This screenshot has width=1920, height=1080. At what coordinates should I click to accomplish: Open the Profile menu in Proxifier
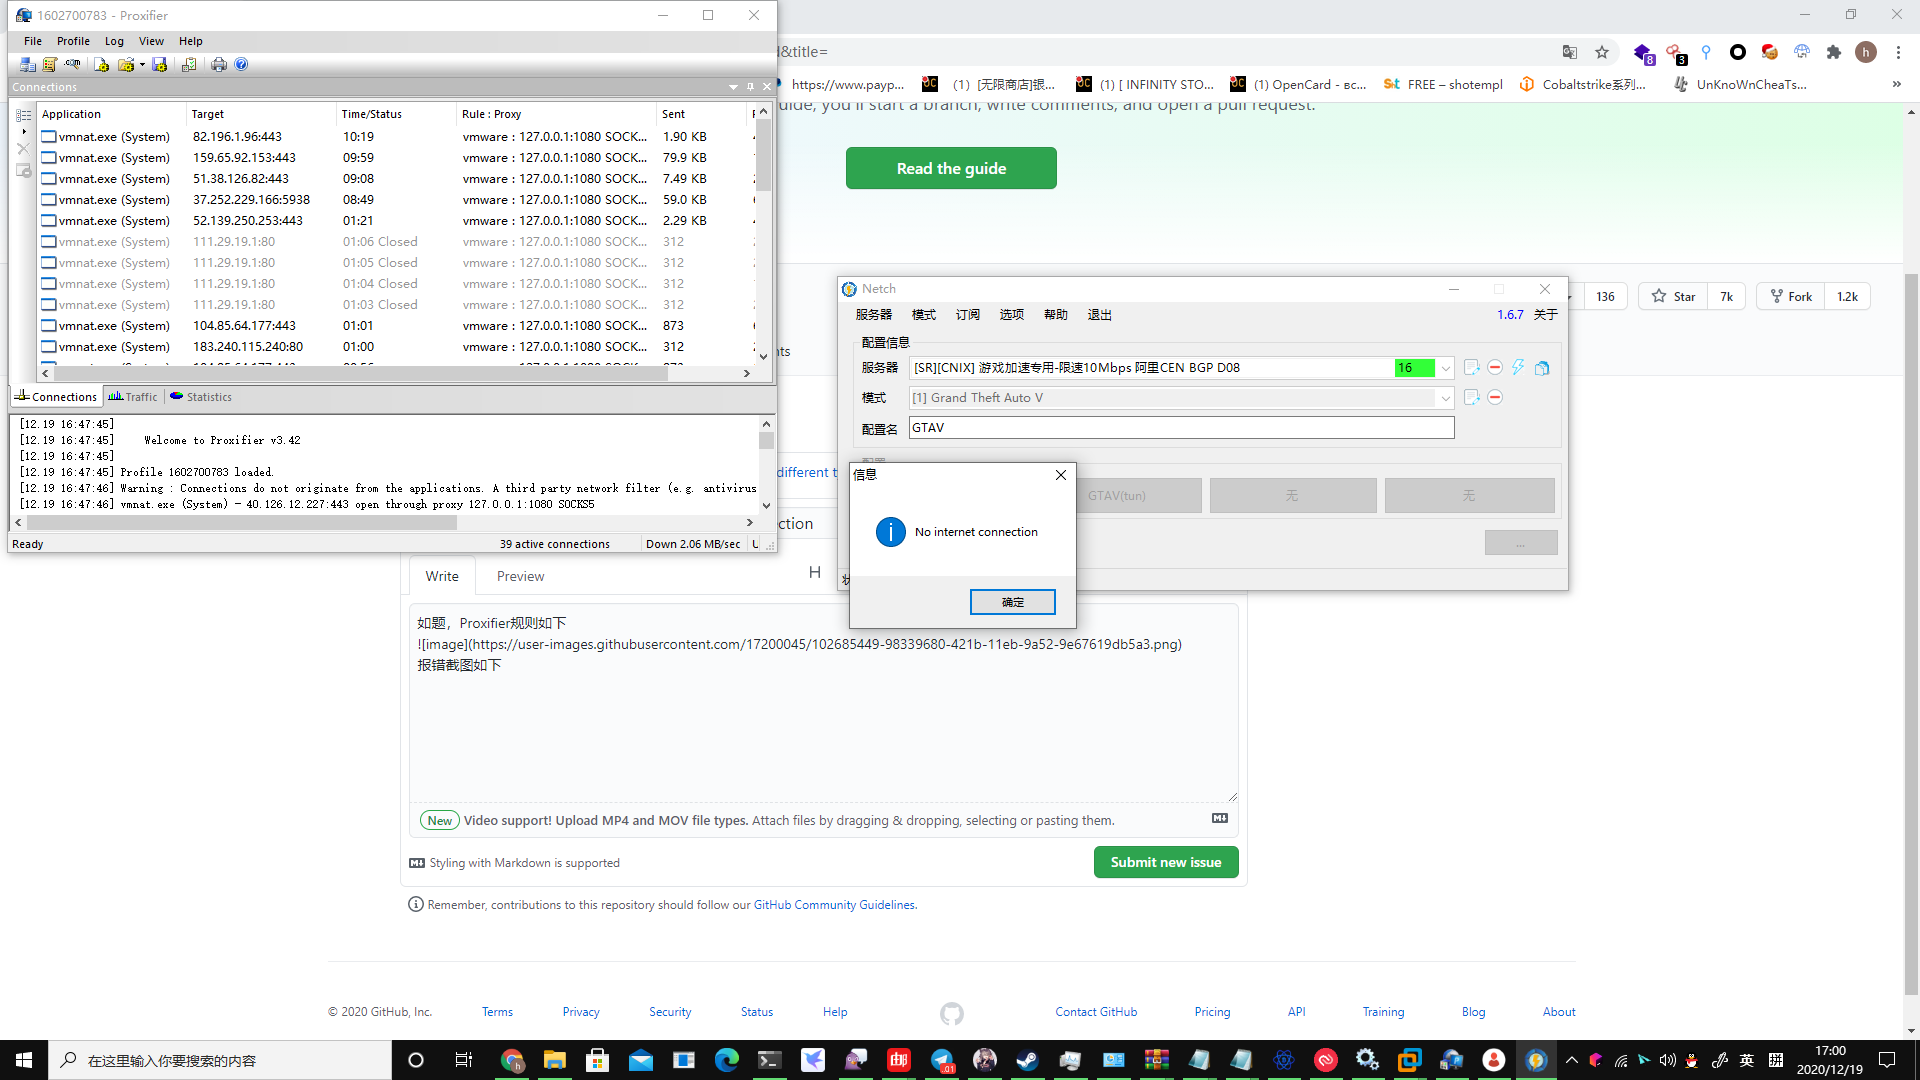pos(73,41)
